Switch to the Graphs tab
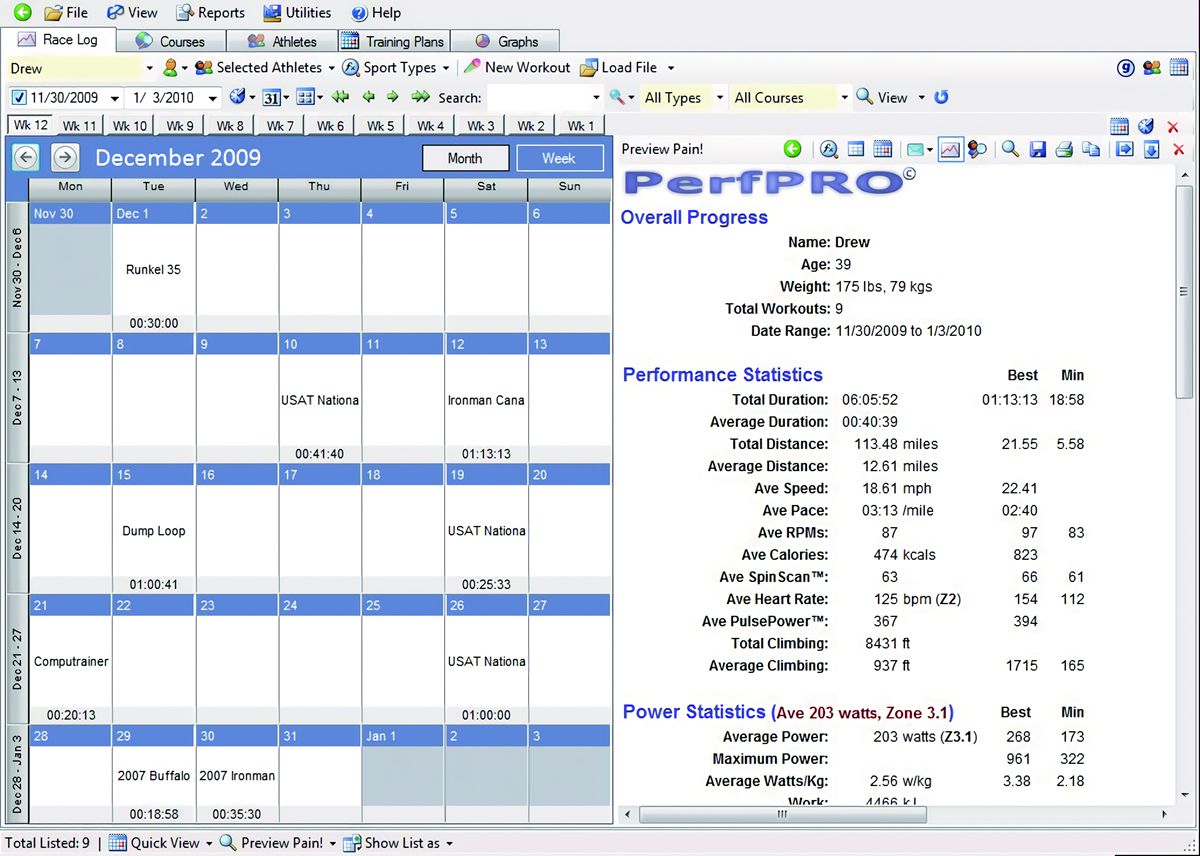This screenshot has height=856, width=1200. pos(506,41)
